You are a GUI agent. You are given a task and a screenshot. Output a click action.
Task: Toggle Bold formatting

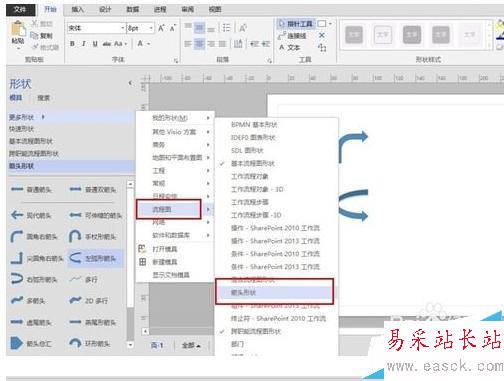[x=72, y=44]
